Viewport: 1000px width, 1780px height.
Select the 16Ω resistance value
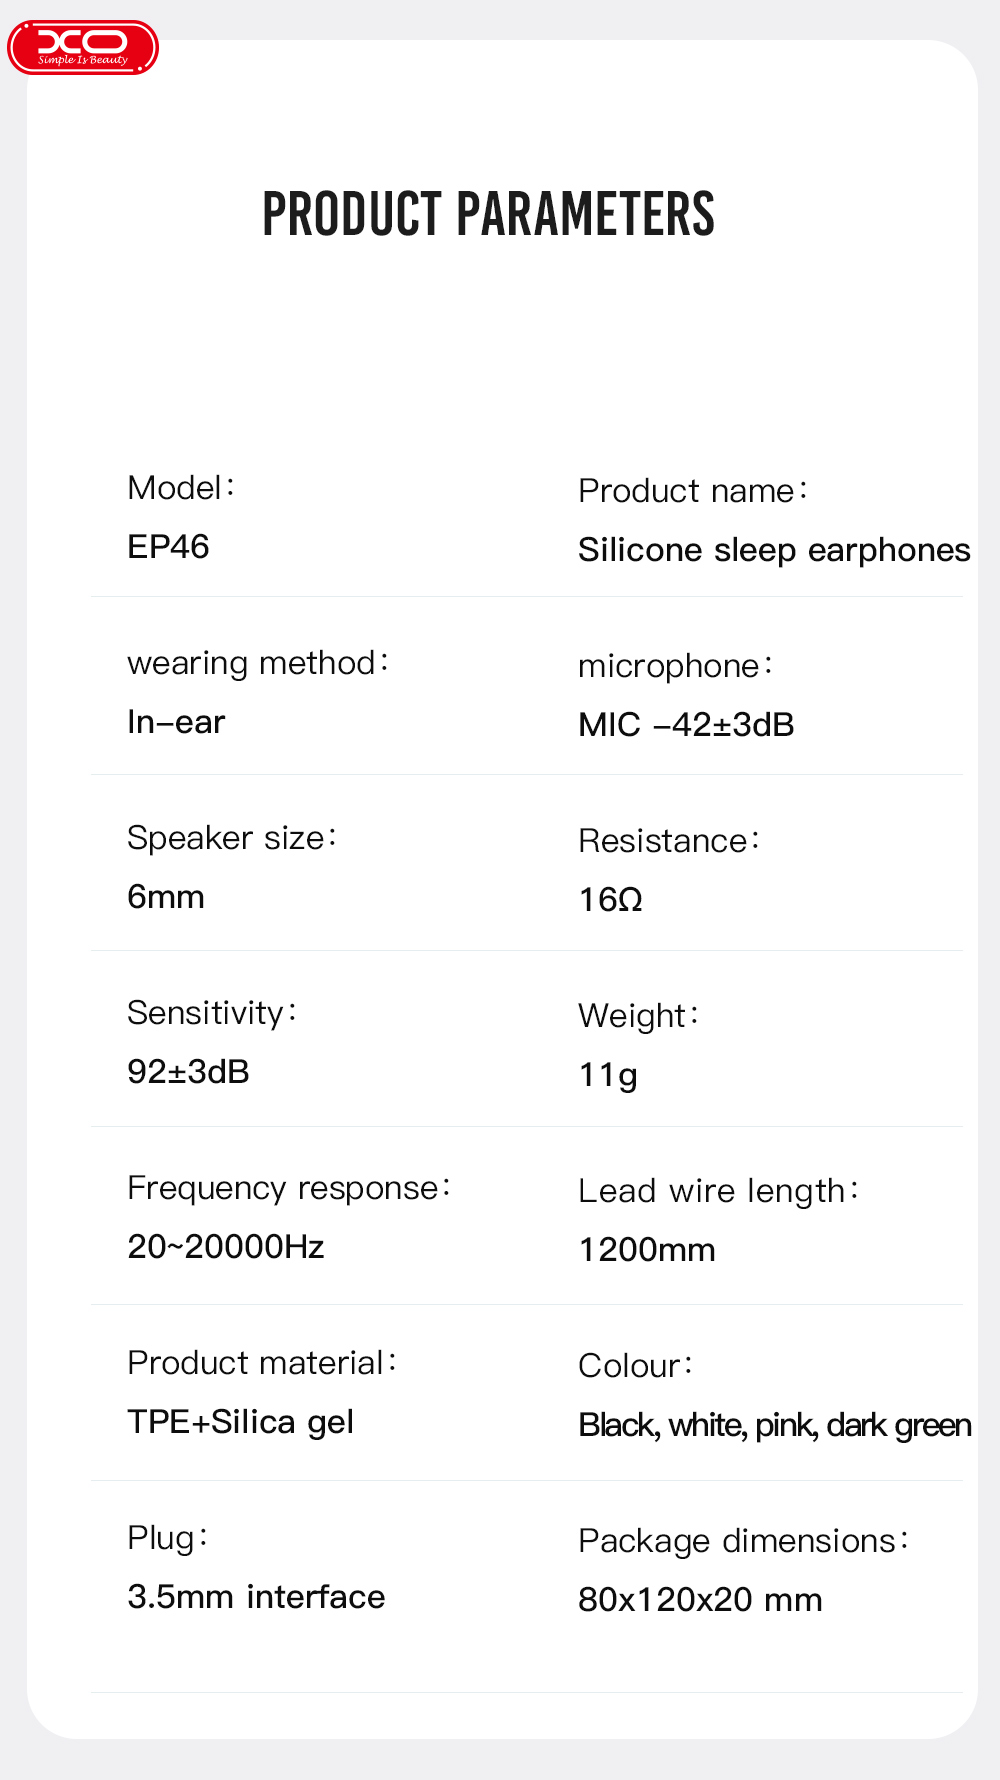click(x=610, y=900)
